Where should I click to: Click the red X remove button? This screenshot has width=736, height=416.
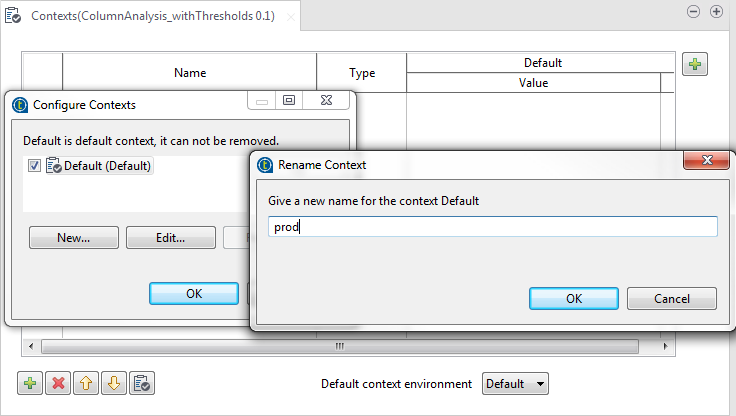point(58,384)
